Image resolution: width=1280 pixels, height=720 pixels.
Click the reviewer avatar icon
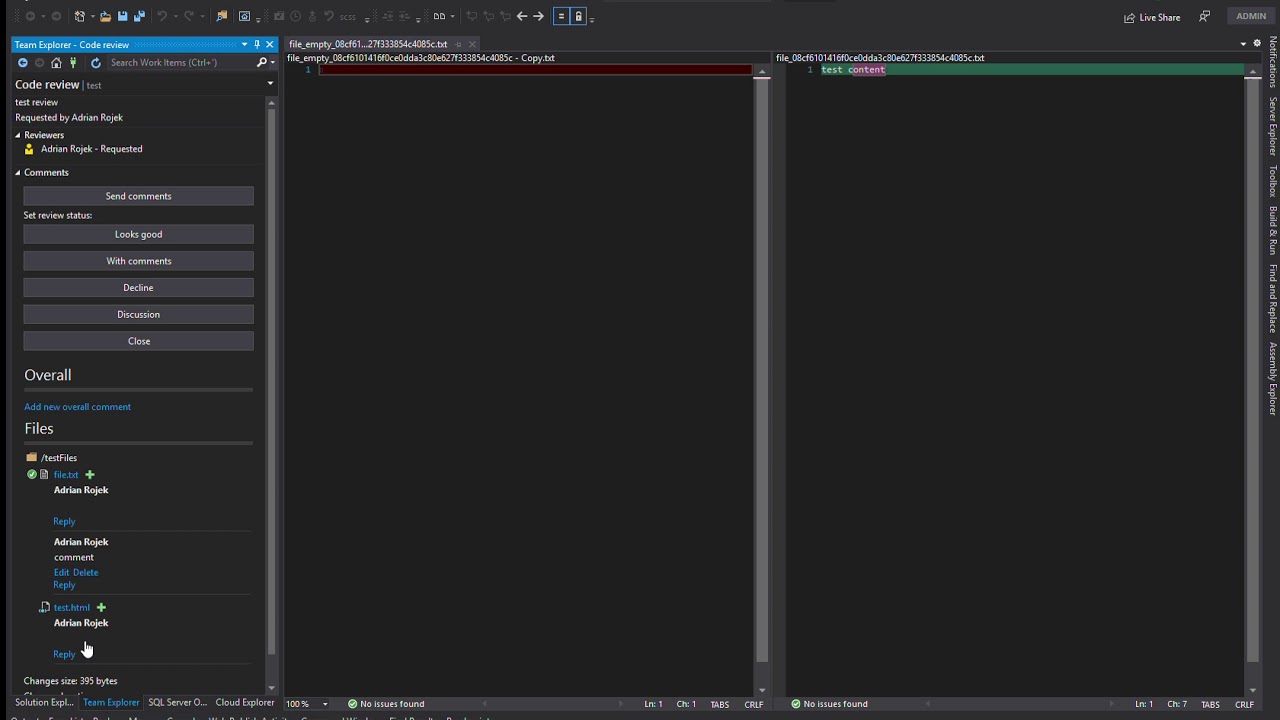[29, 149]
